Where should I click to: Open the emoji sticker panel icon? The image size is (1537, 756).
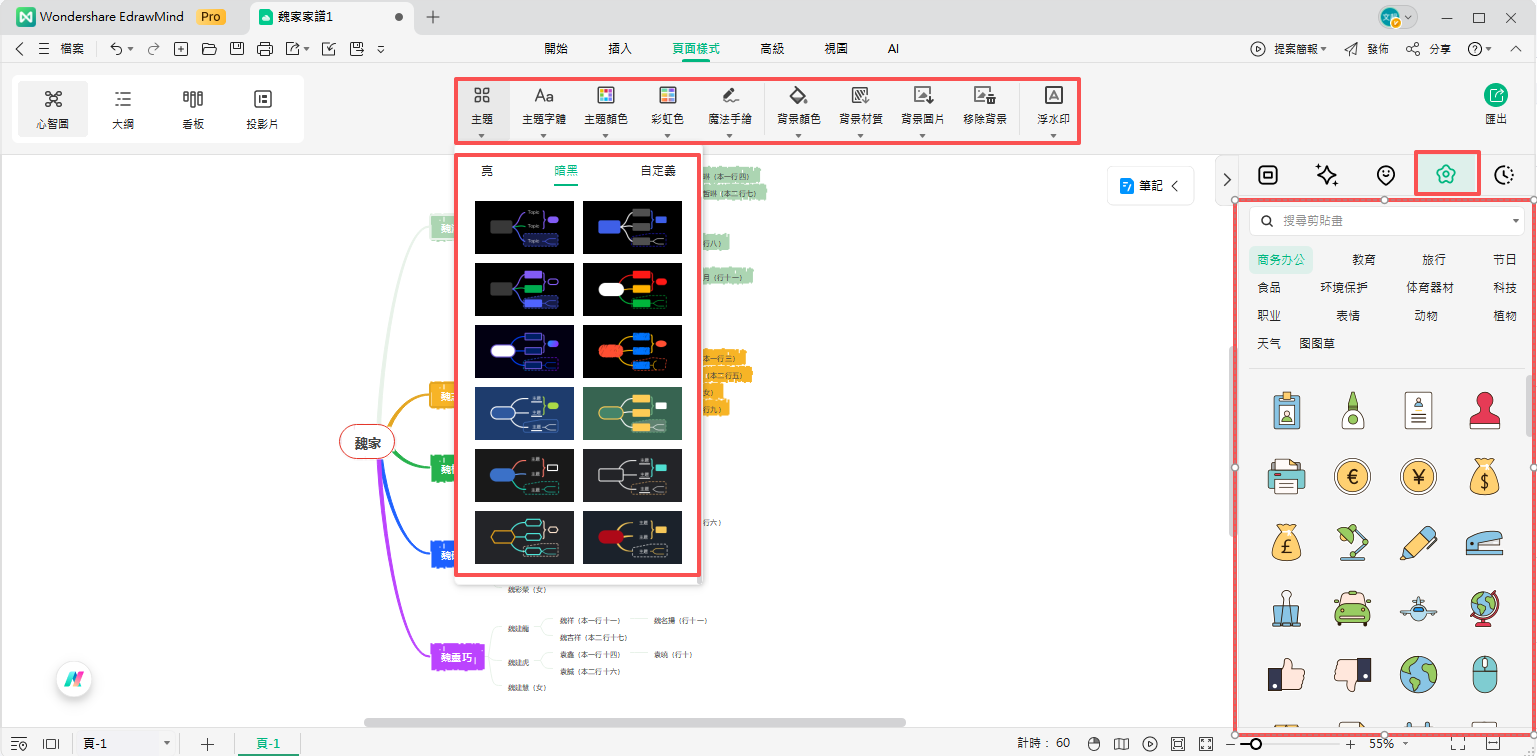[1385, 174]
